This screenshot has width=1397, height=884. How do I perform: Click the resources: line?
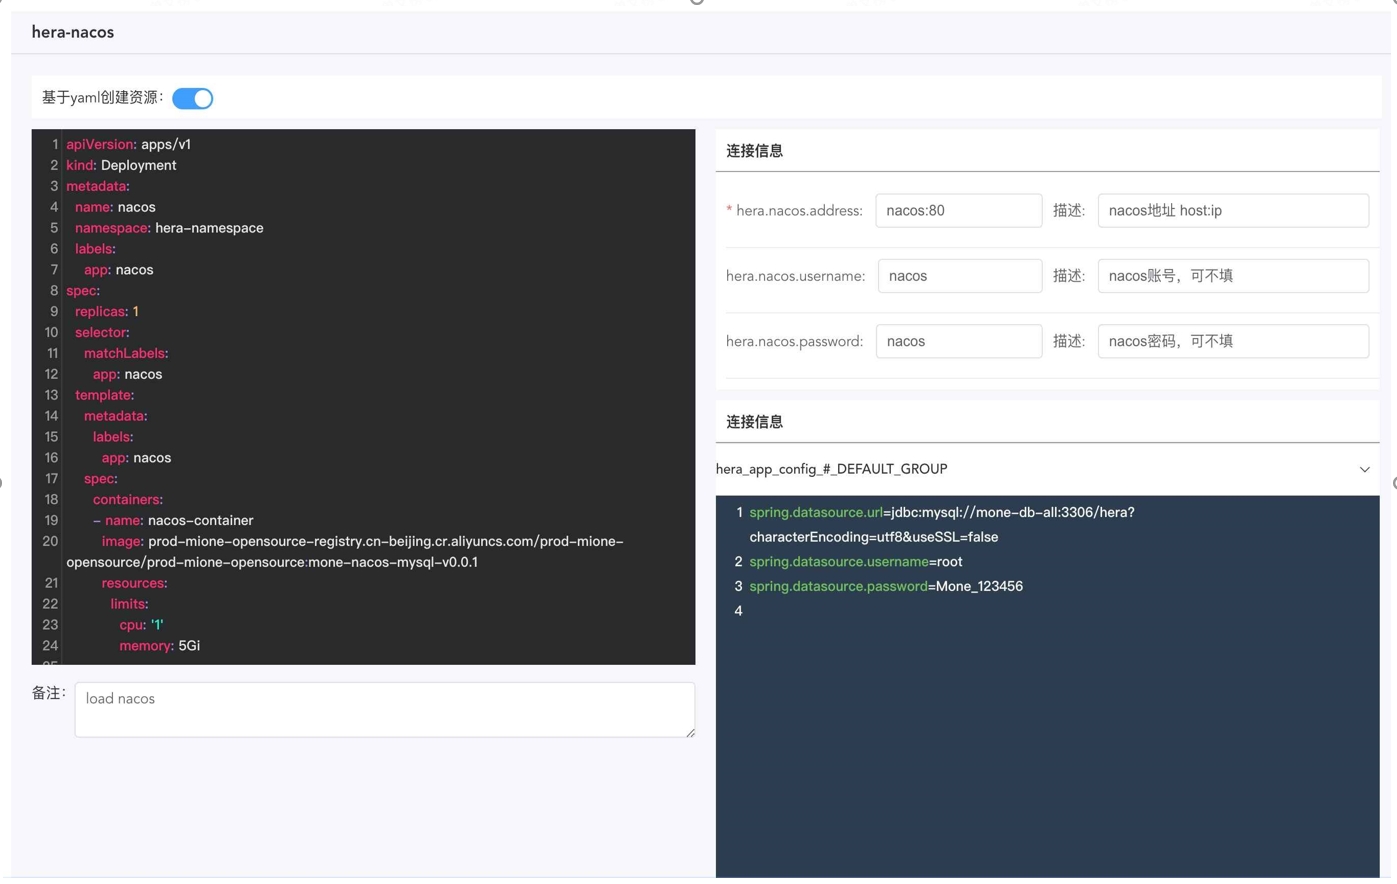point(134,583)
